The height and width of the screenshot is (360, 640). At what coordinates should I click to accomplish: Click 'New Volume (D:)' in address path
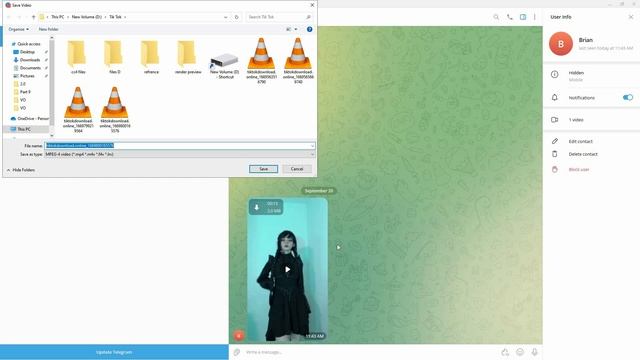click(87, 17)
